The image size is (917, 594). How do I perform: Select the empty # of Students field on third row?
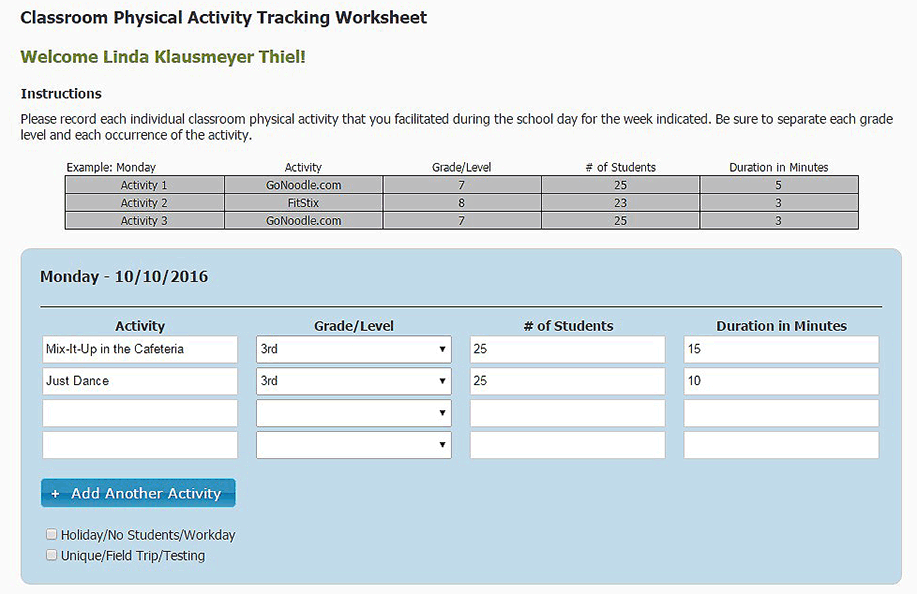pyautogui.click(x=567, y=412)
